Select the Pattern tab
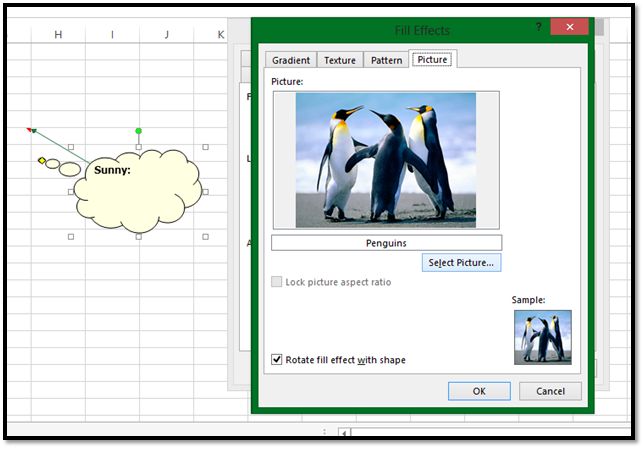644x449 pixels. tap(386, 60)
